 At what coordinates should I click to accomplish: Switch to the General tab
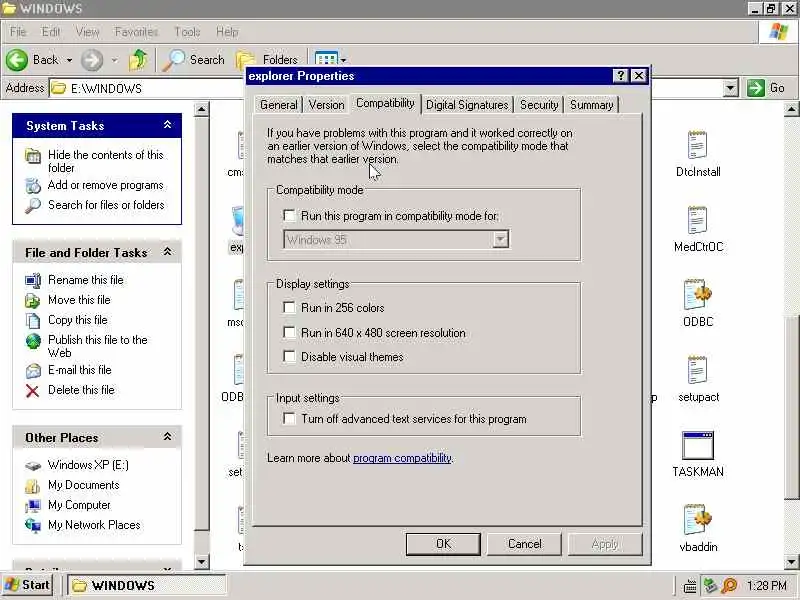(279, 105)
